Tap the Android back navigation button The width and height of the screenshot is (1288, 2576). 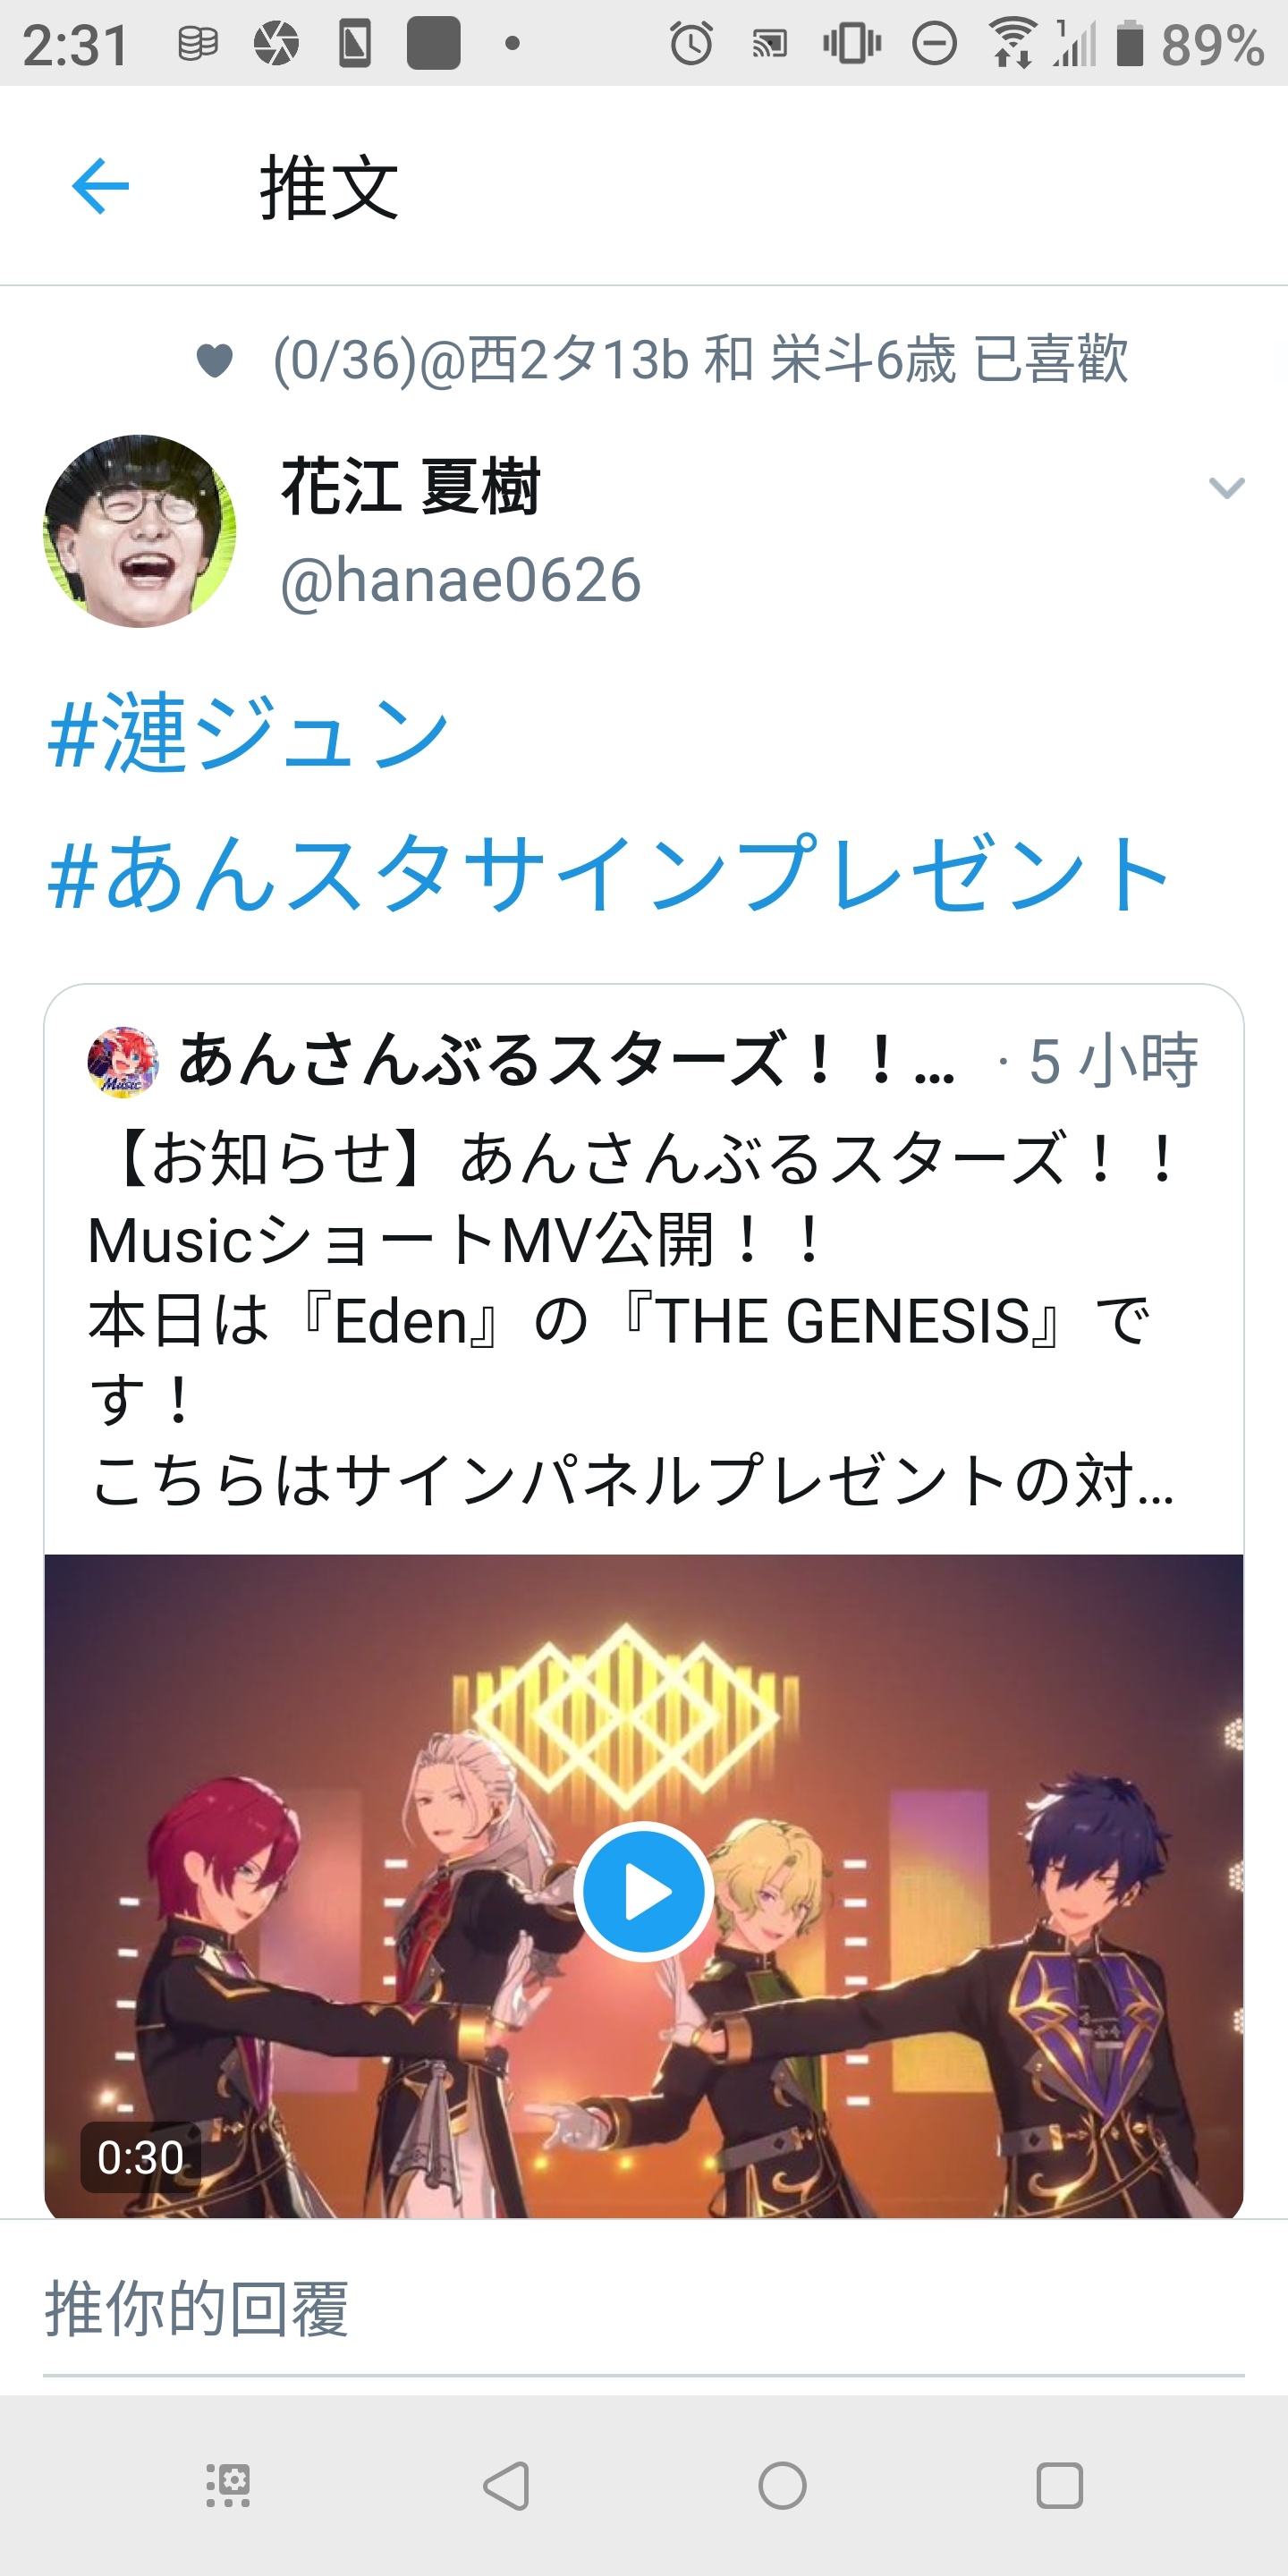[x=506, y=2485]
